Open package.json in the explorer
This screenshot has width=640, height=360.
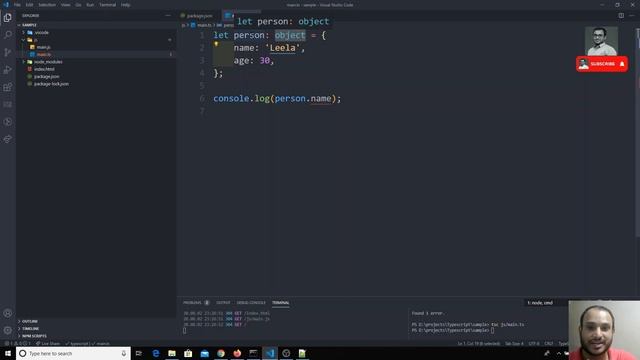(47, 76)
